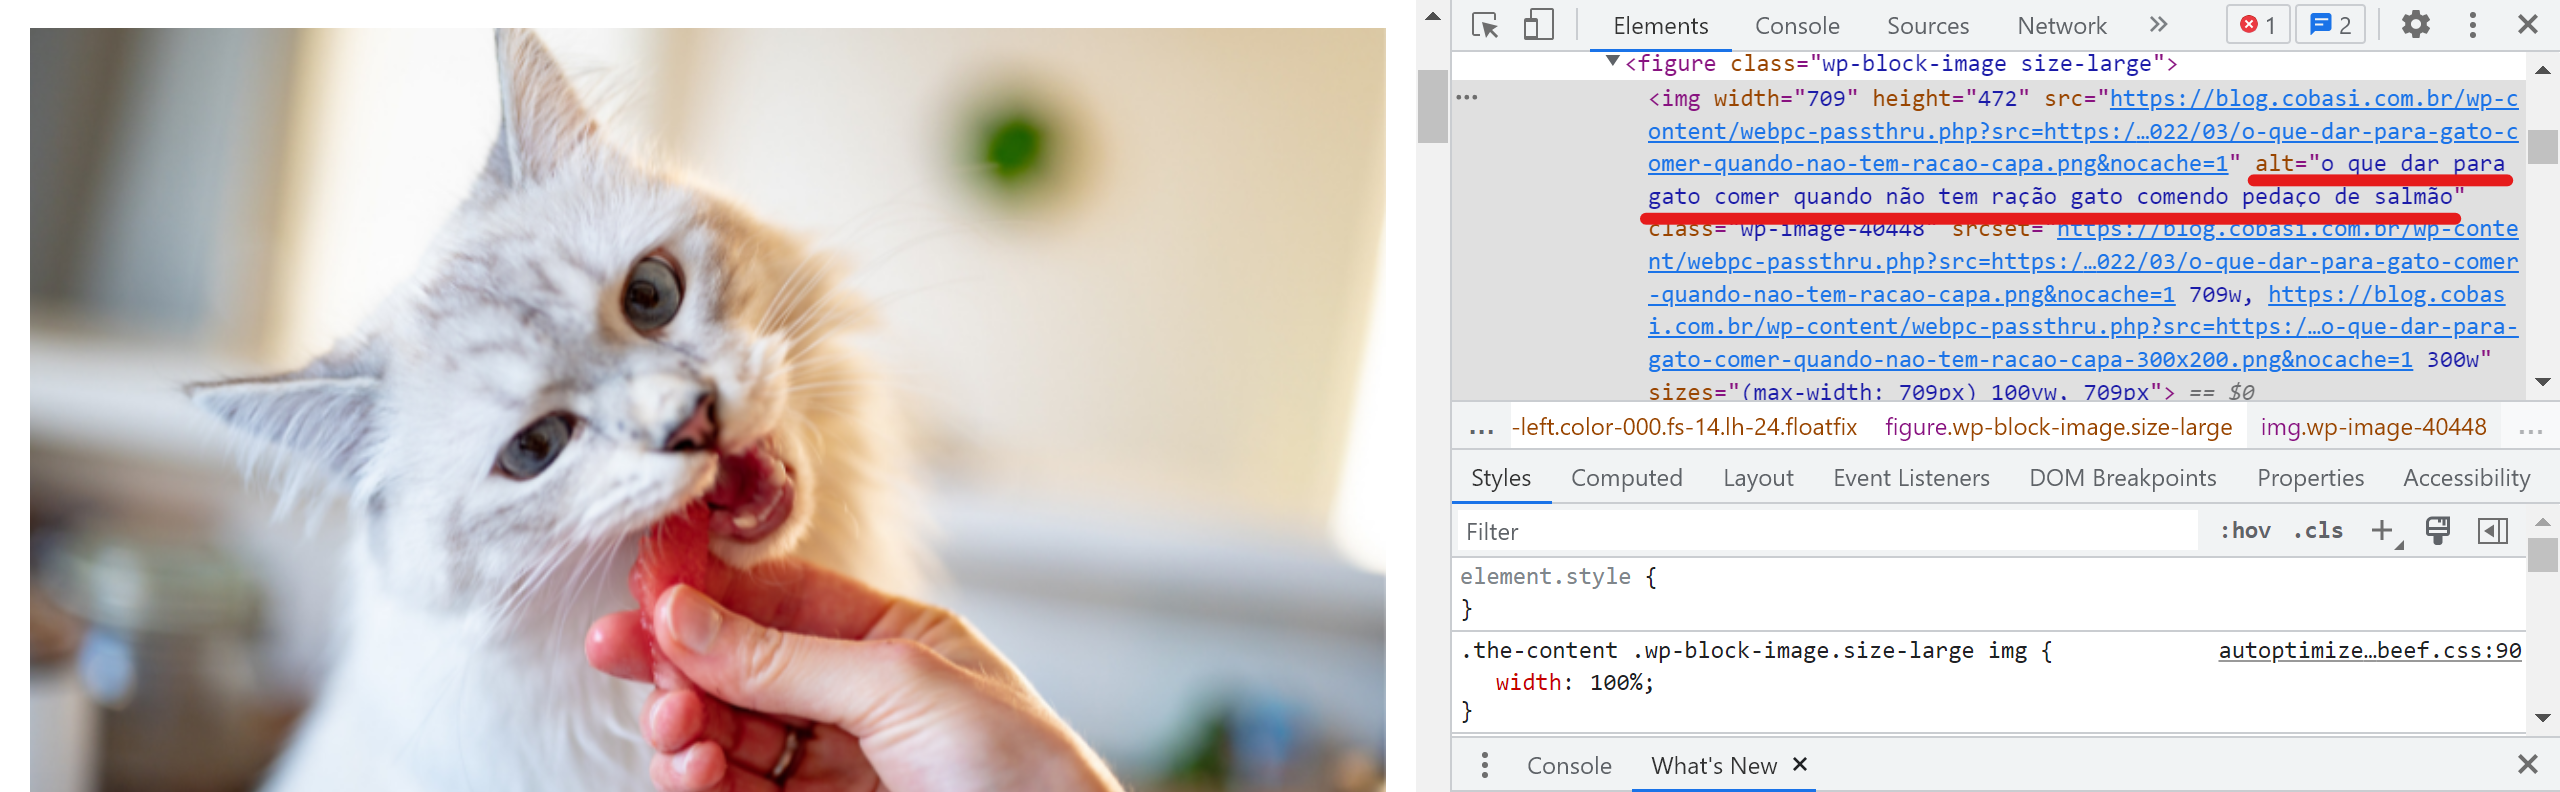Viewport: 2560px width, 792px height.
Task: Click the blue messages count badge
Action: click(2331, 25)
